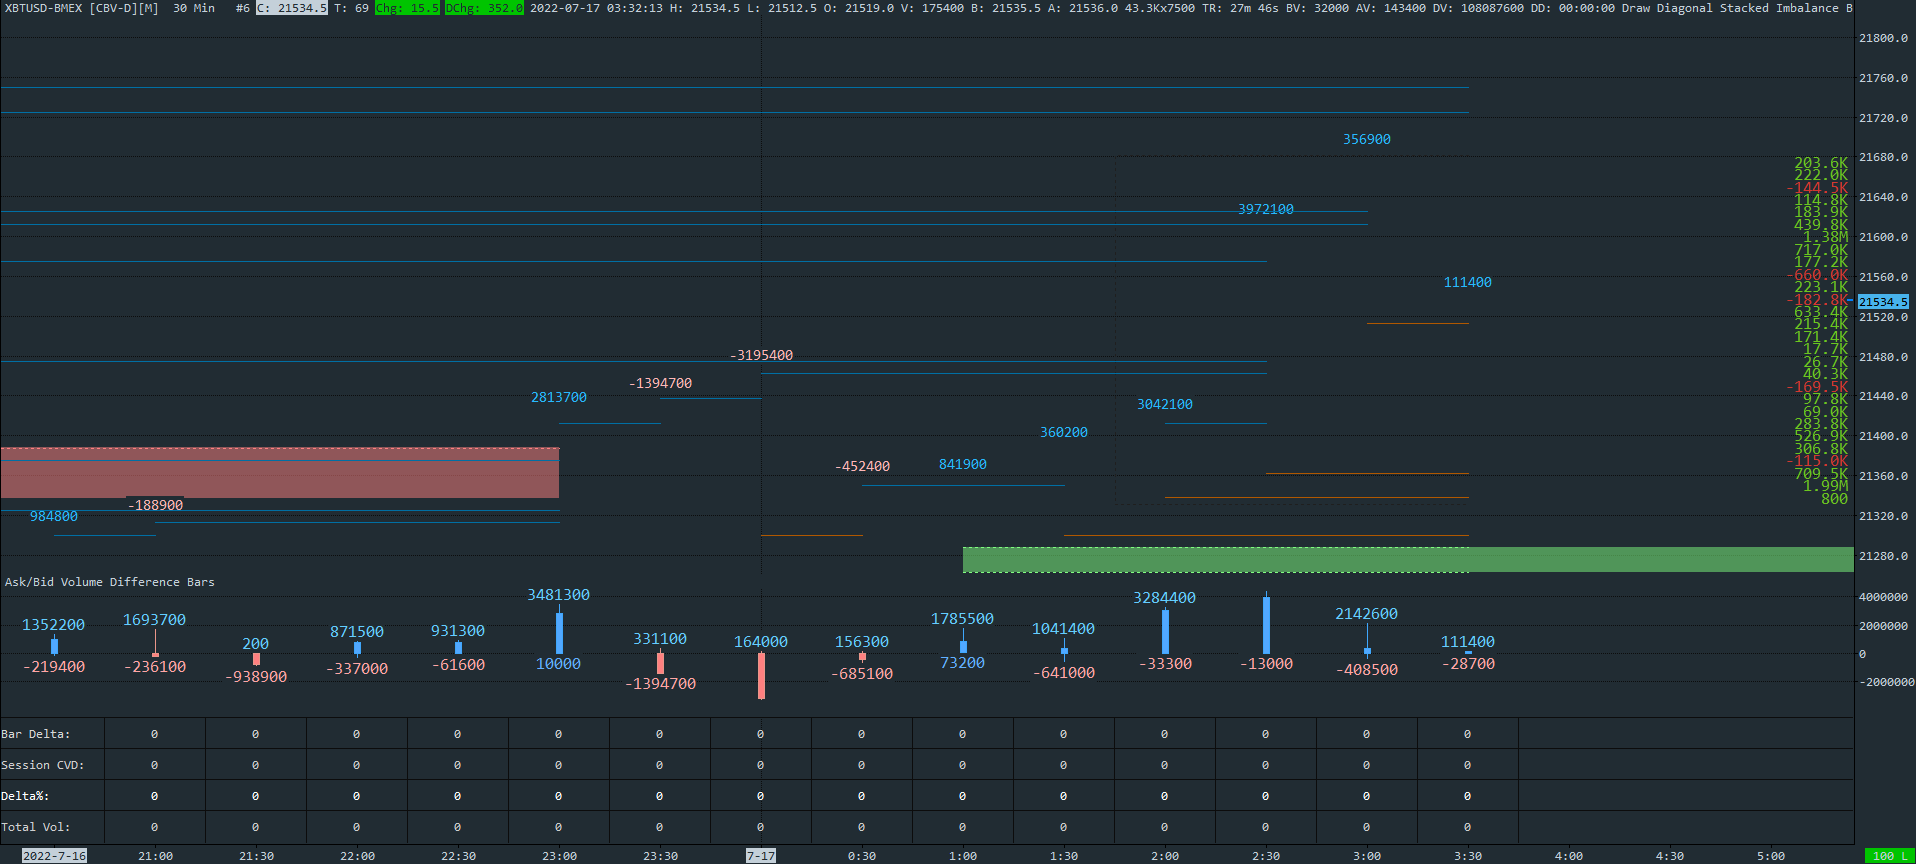Click the chart number label #6
1916x864 pixels.
pyautogui.click(x=243, y=8)
